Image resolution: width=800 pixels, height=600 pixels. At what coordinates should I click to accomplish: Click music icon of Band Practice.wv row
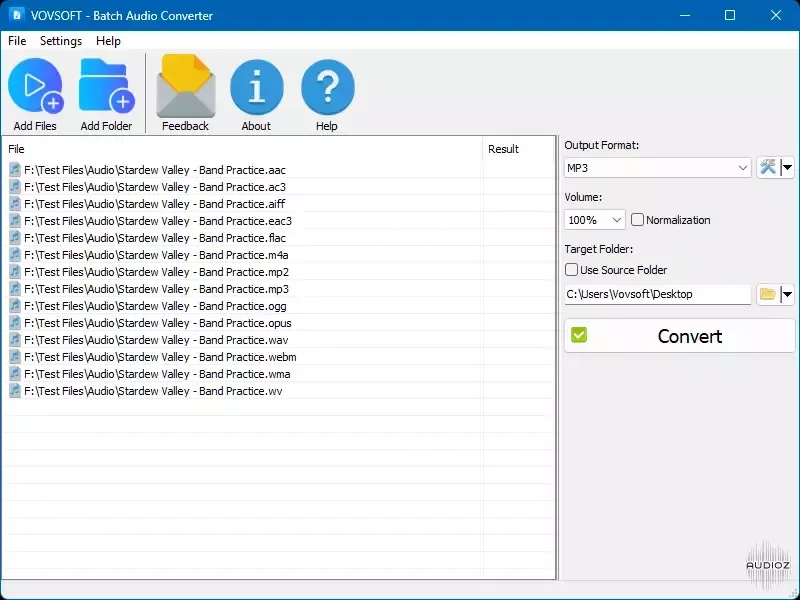pyautogui.click(x=15, y=391)
